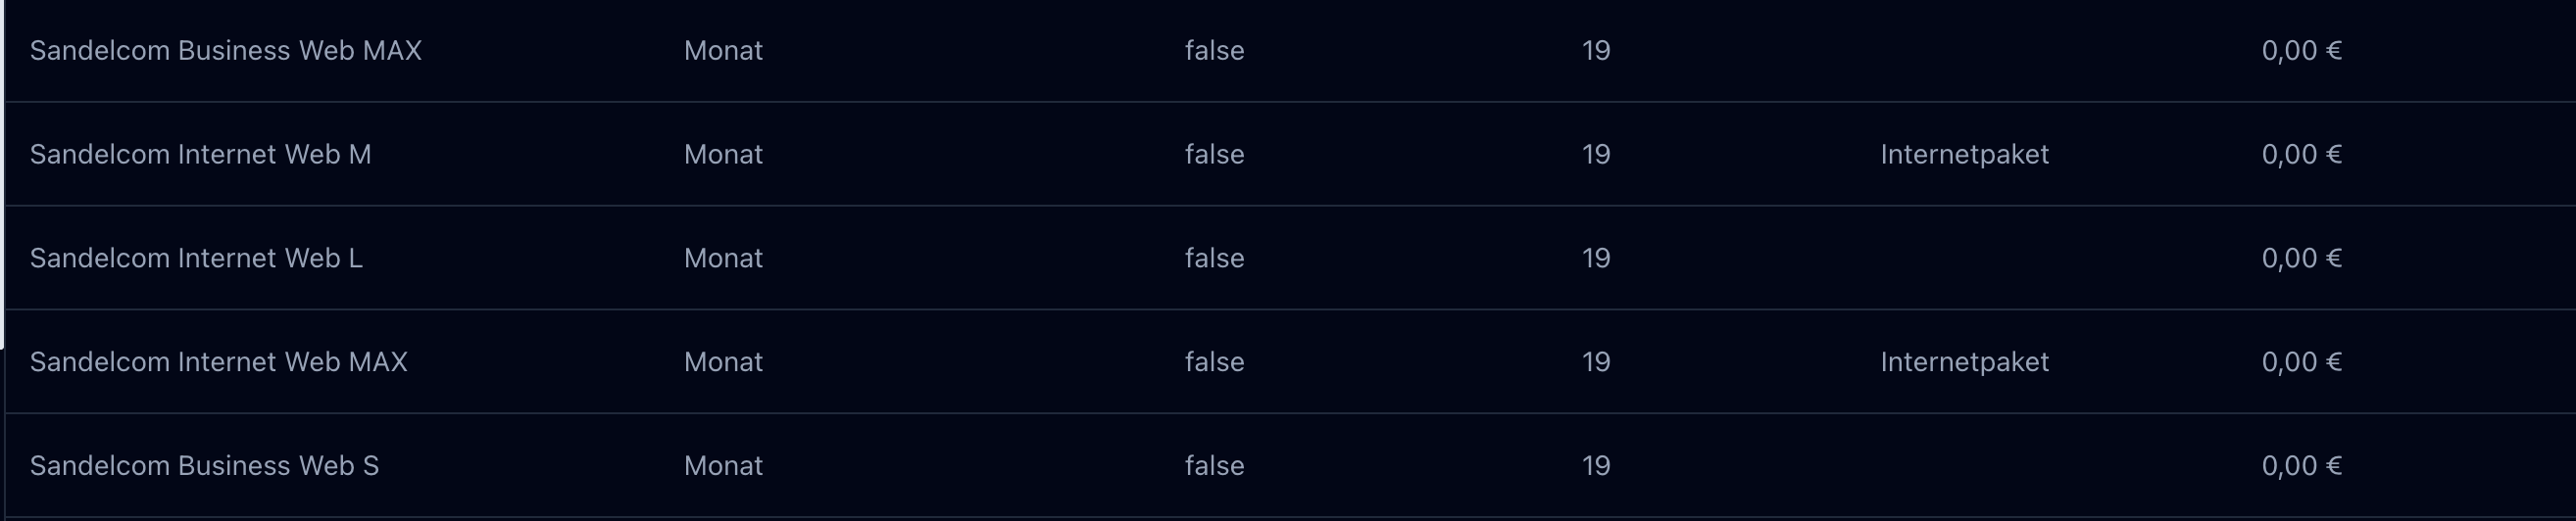Click the 19 value for Internet Web M
Image resolution: width=2576 pixels, height=521 pixels.
(1596, 155)
